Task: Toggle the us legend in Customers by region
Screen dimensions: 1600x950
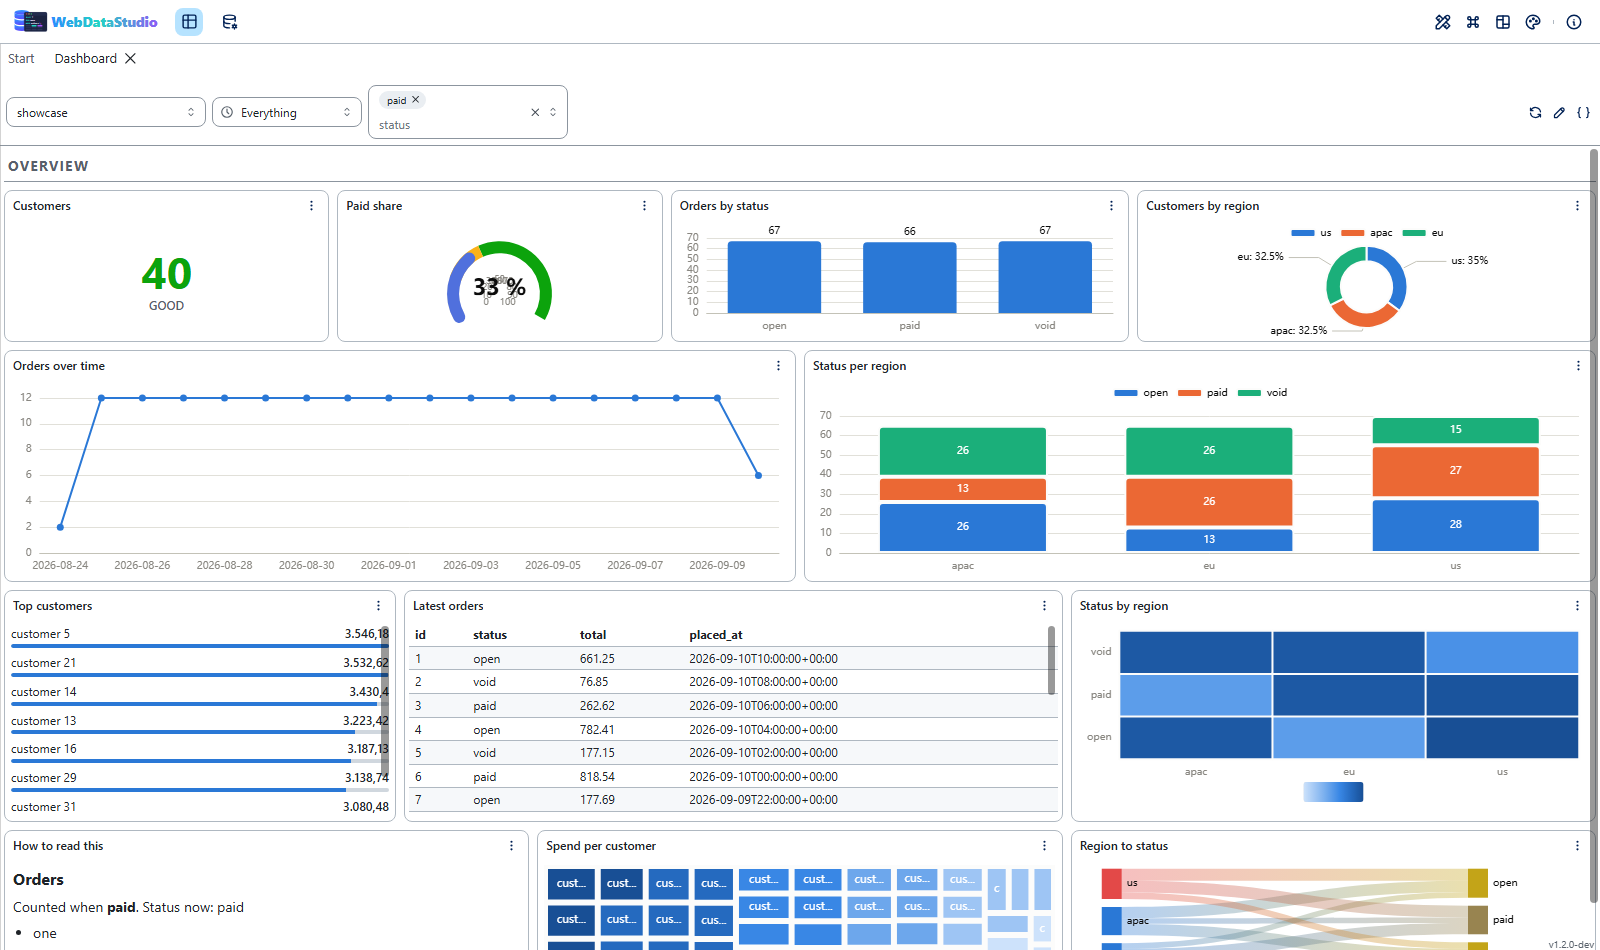Action: [1311, 233]
